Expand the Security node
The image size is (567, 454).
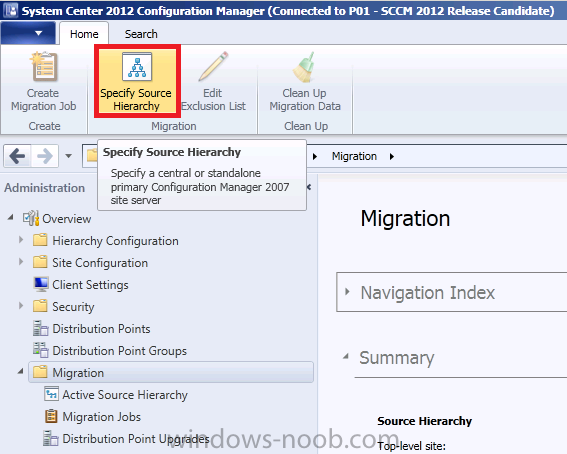[x=21, y=306]
